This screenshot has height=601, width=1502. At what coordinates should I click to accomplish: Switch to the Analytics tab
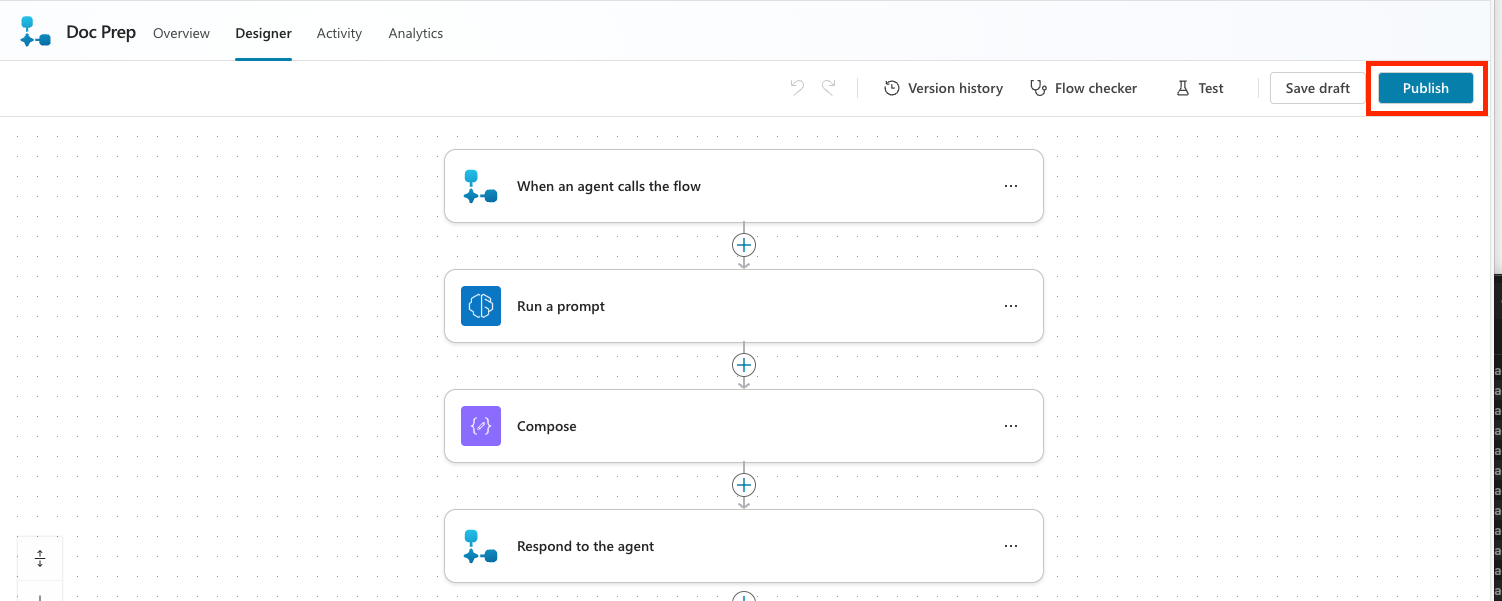(x=415, y=33)
